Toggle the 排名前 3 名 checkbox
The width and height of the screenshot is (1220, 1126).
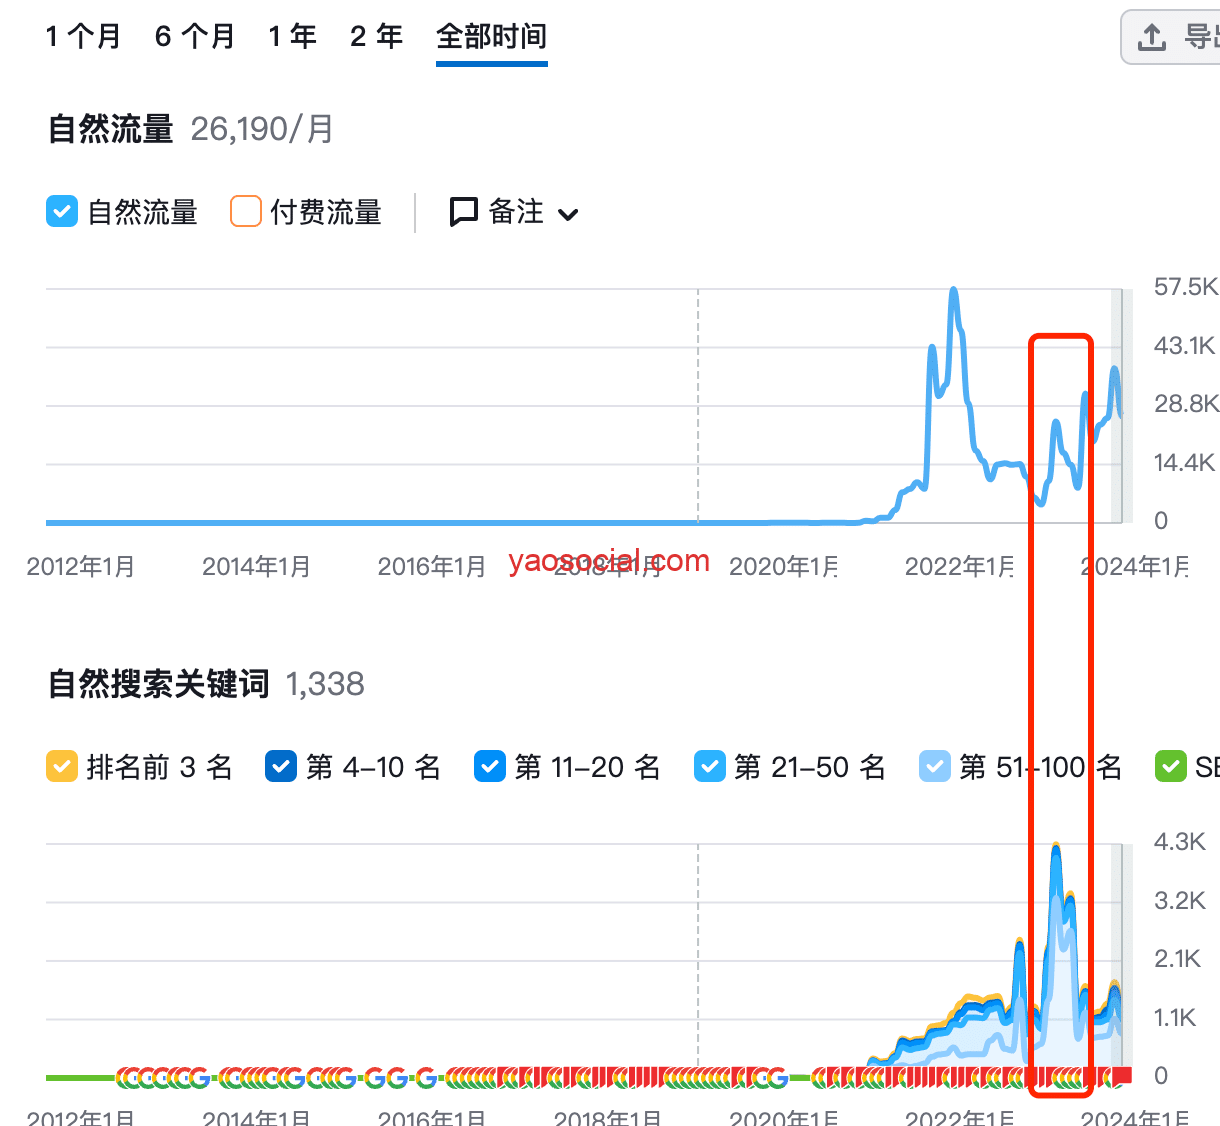point(62,767)
